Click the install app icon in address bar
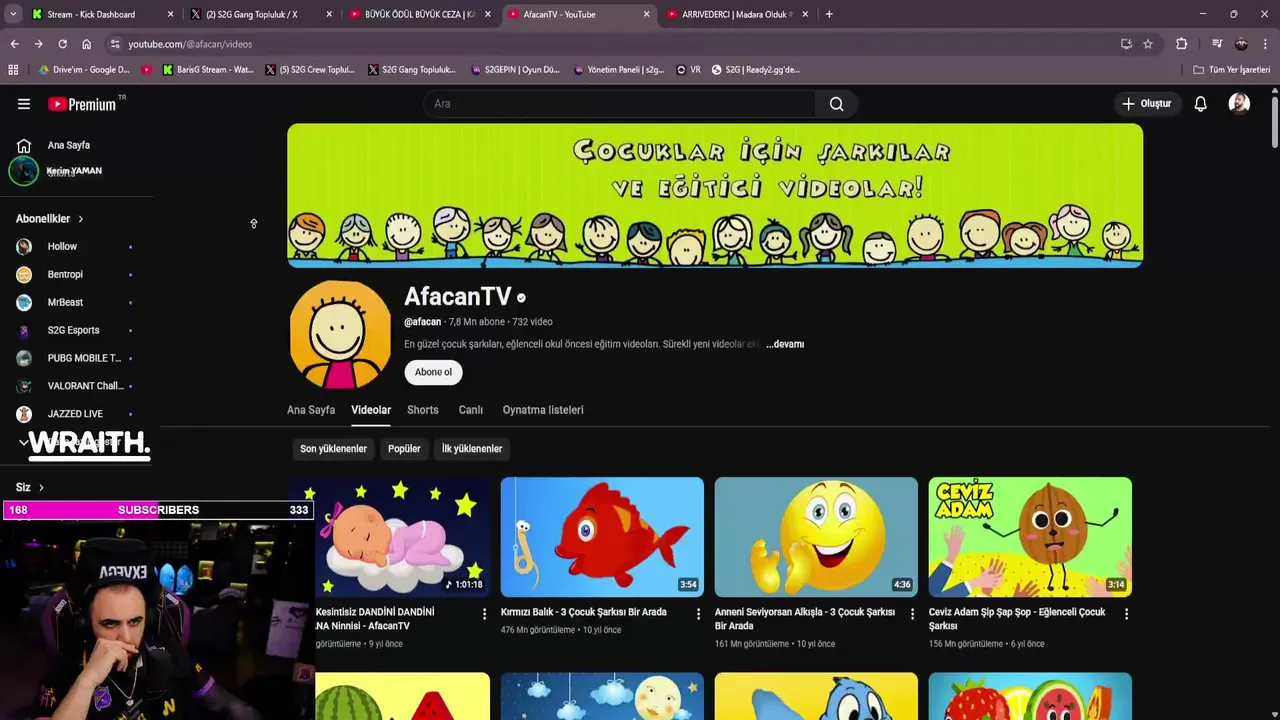1280x720 pixels. tap(1126, 44)
